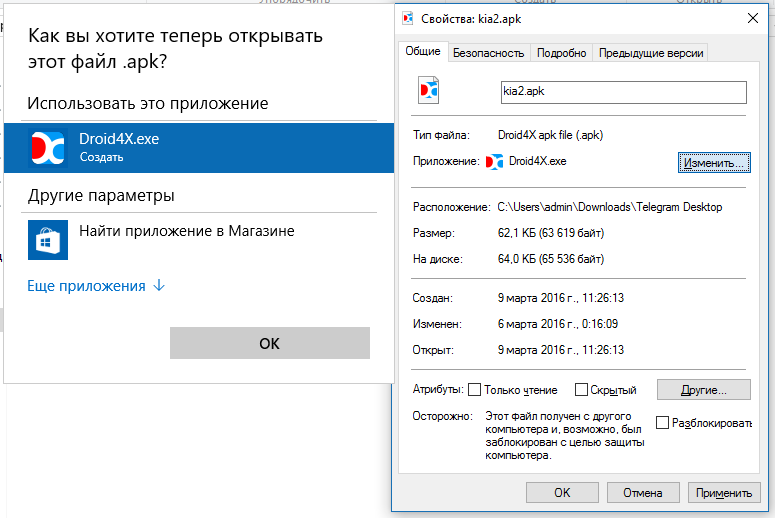Select the Droid4X.exe app icon

[x=48, y=147]
